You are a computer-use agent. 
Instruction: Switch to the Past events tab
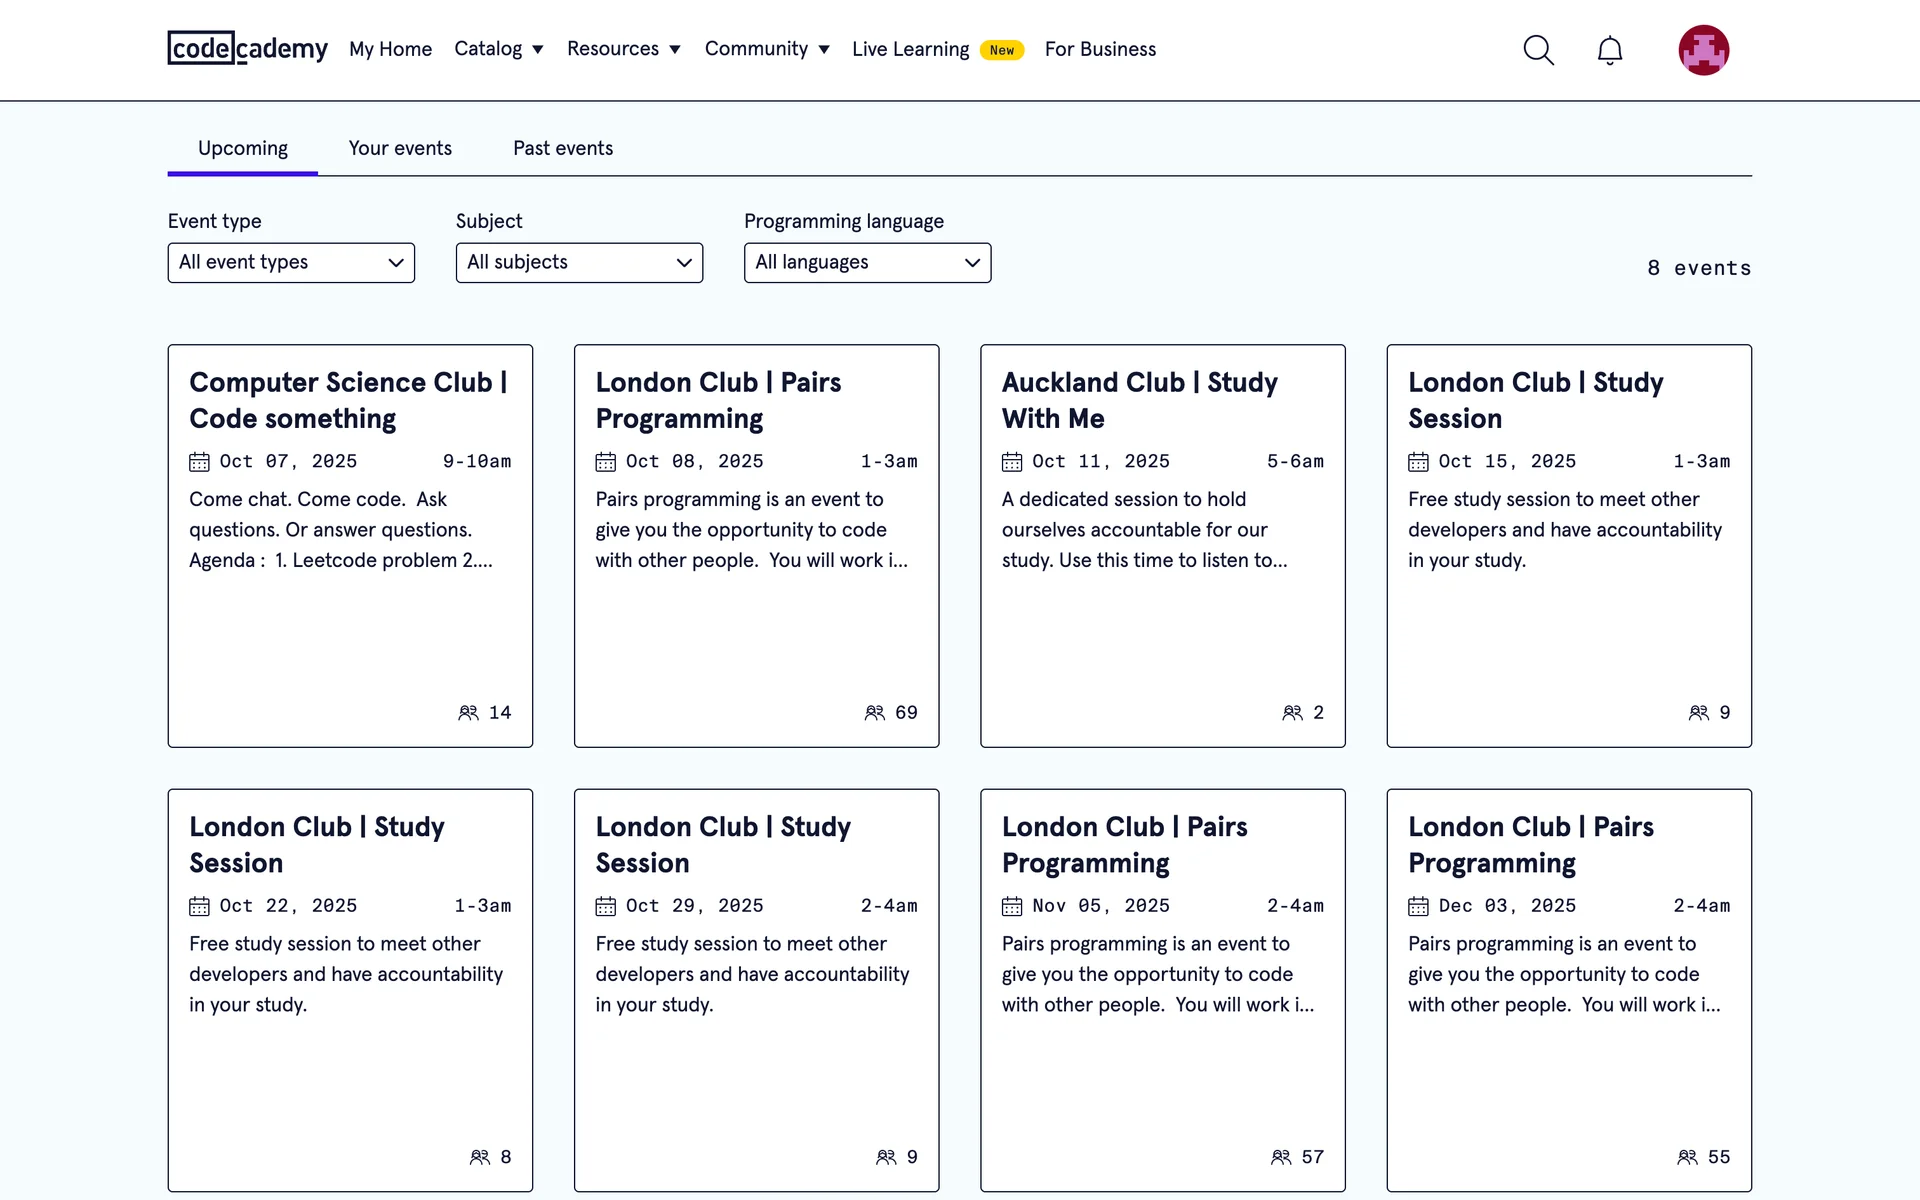click(563, 148)
